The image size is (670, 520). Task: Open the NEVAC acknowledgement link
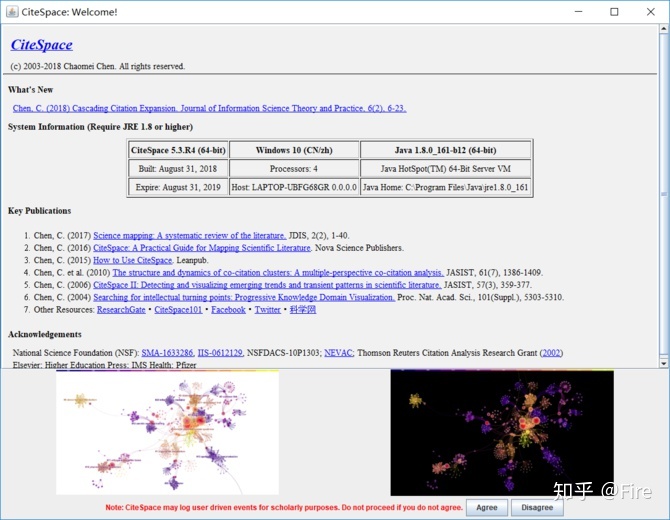[340, 353]
